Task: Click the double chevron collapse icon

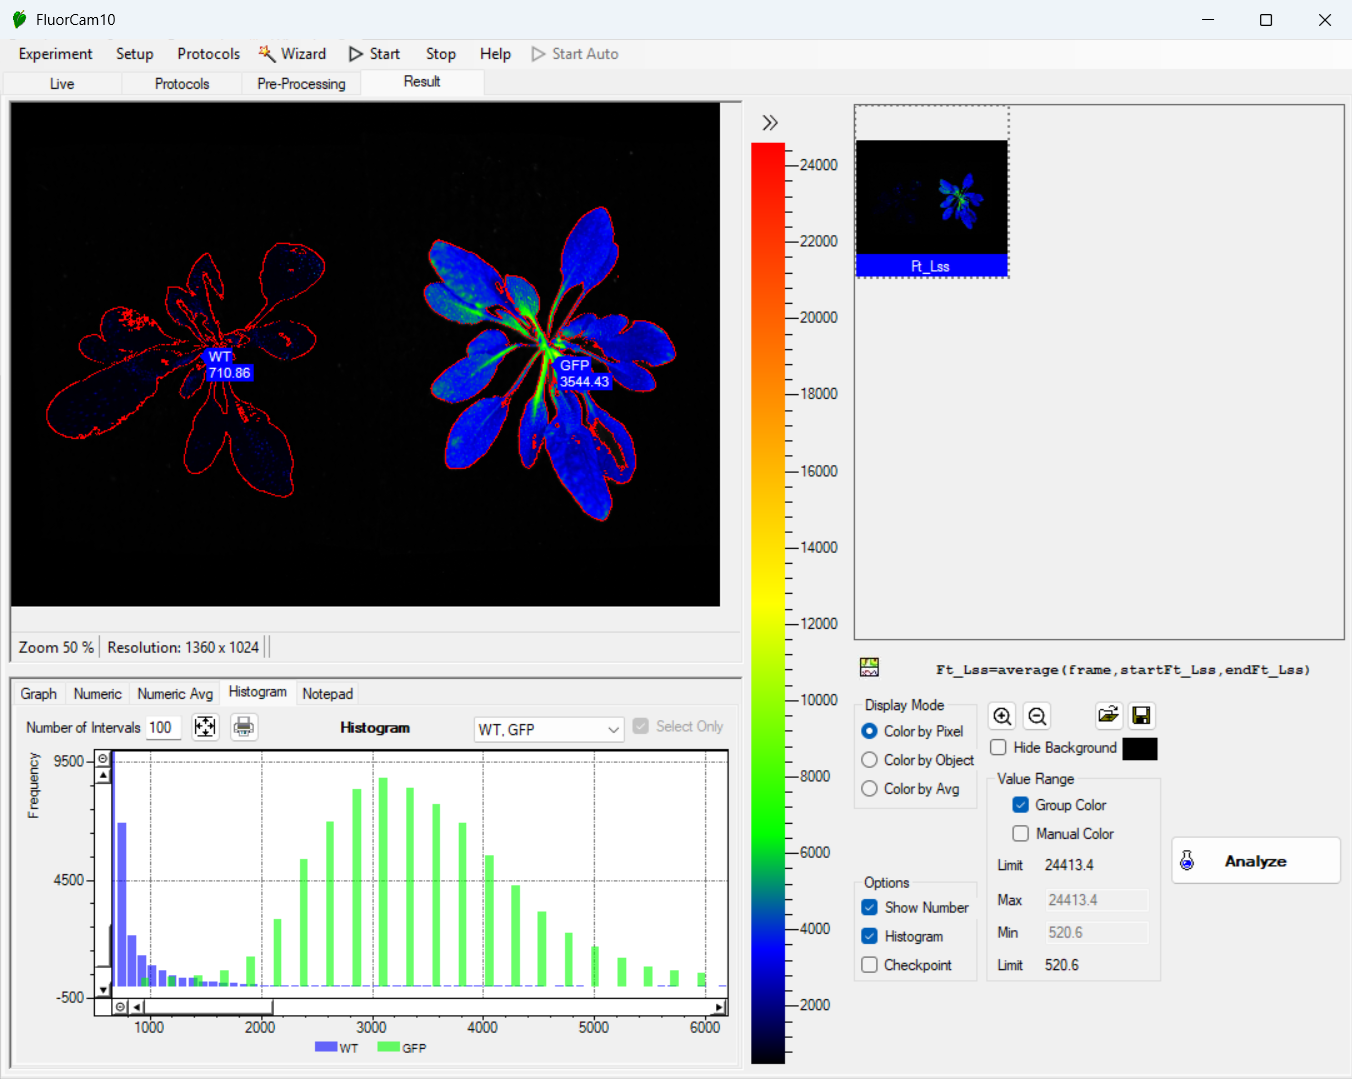Action: 769,123
